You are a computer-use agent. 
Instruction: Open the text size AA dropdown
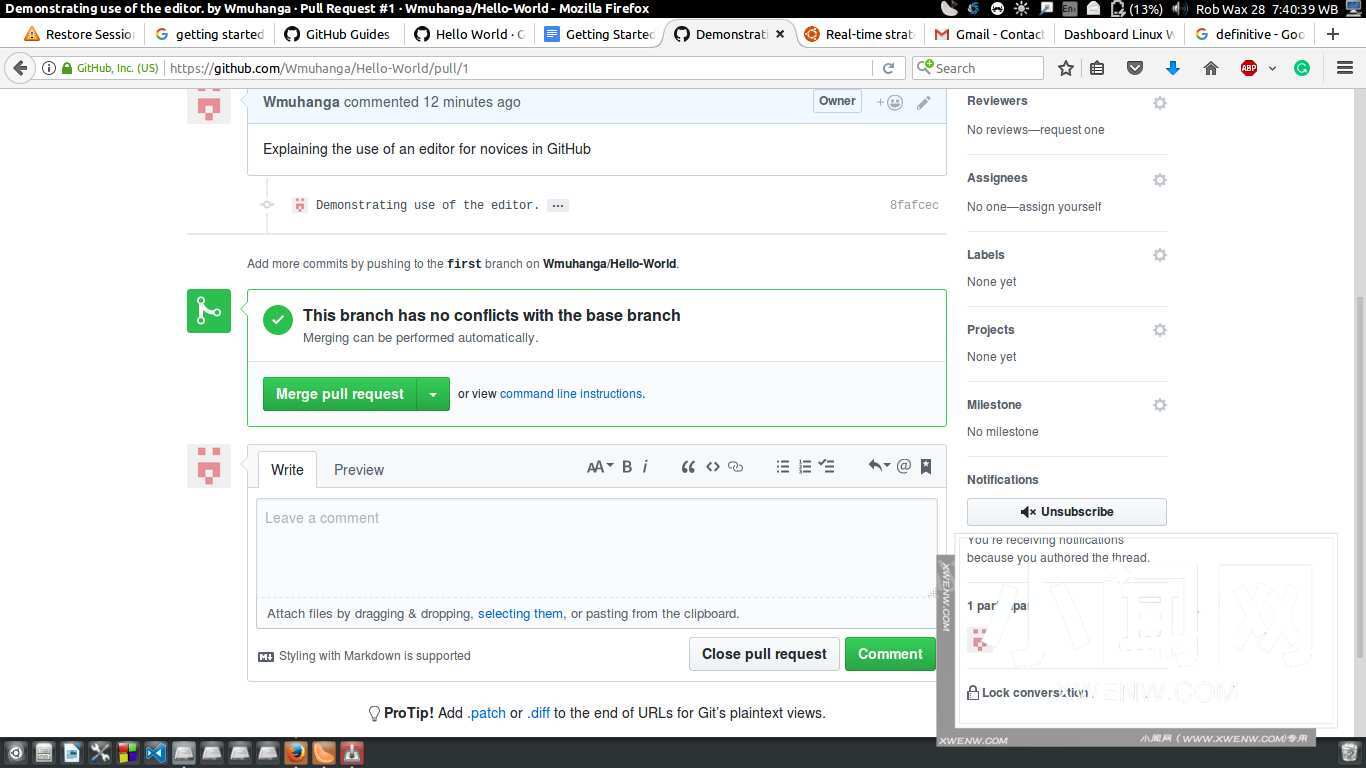(599, 466)
